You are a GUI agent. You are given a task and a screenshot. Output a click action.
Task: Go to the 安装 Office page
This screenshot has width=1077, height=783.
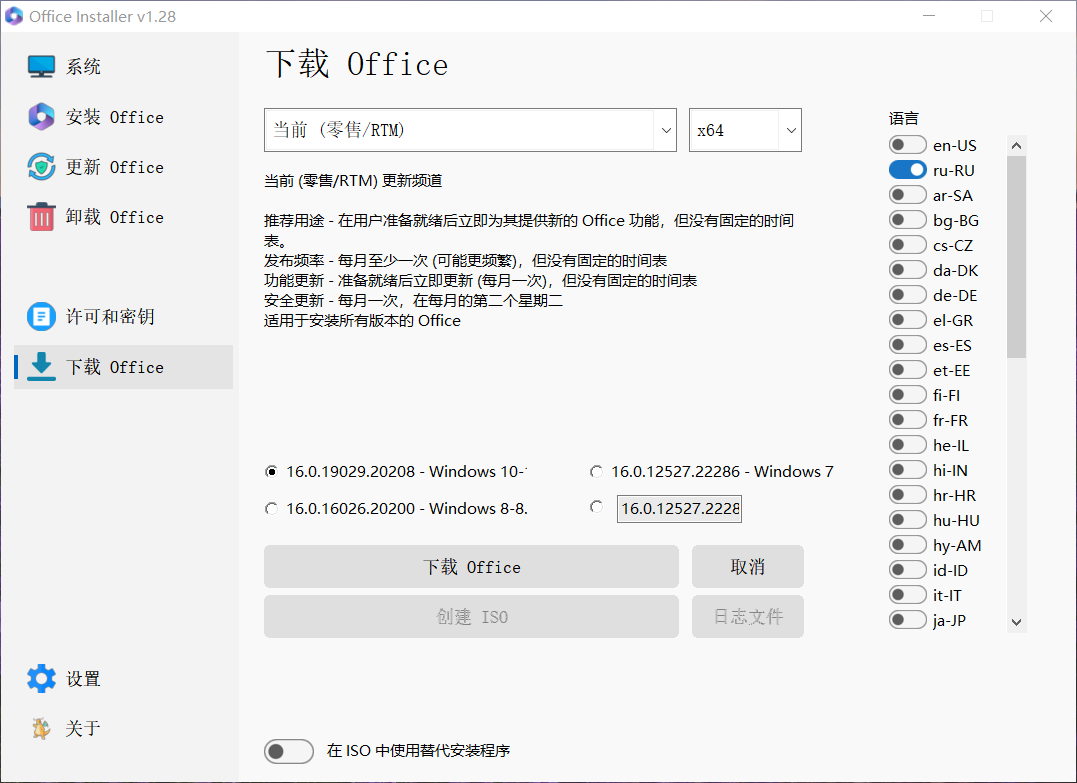pos(115,117)
